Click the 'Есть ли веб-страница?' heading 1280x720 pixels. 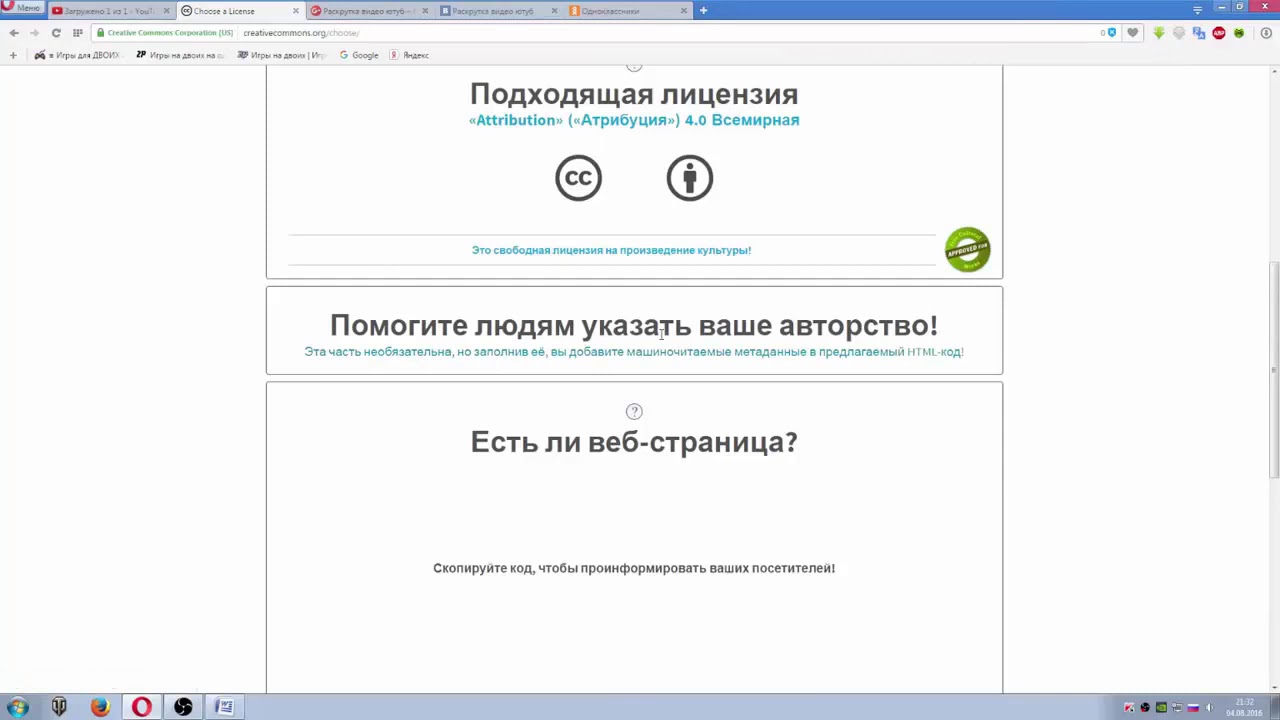click(634, 442)
